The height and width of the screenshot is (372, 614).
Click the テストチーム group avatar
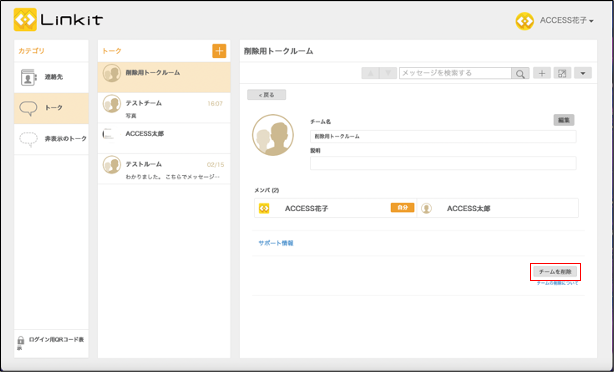click(x=112, y=104)
